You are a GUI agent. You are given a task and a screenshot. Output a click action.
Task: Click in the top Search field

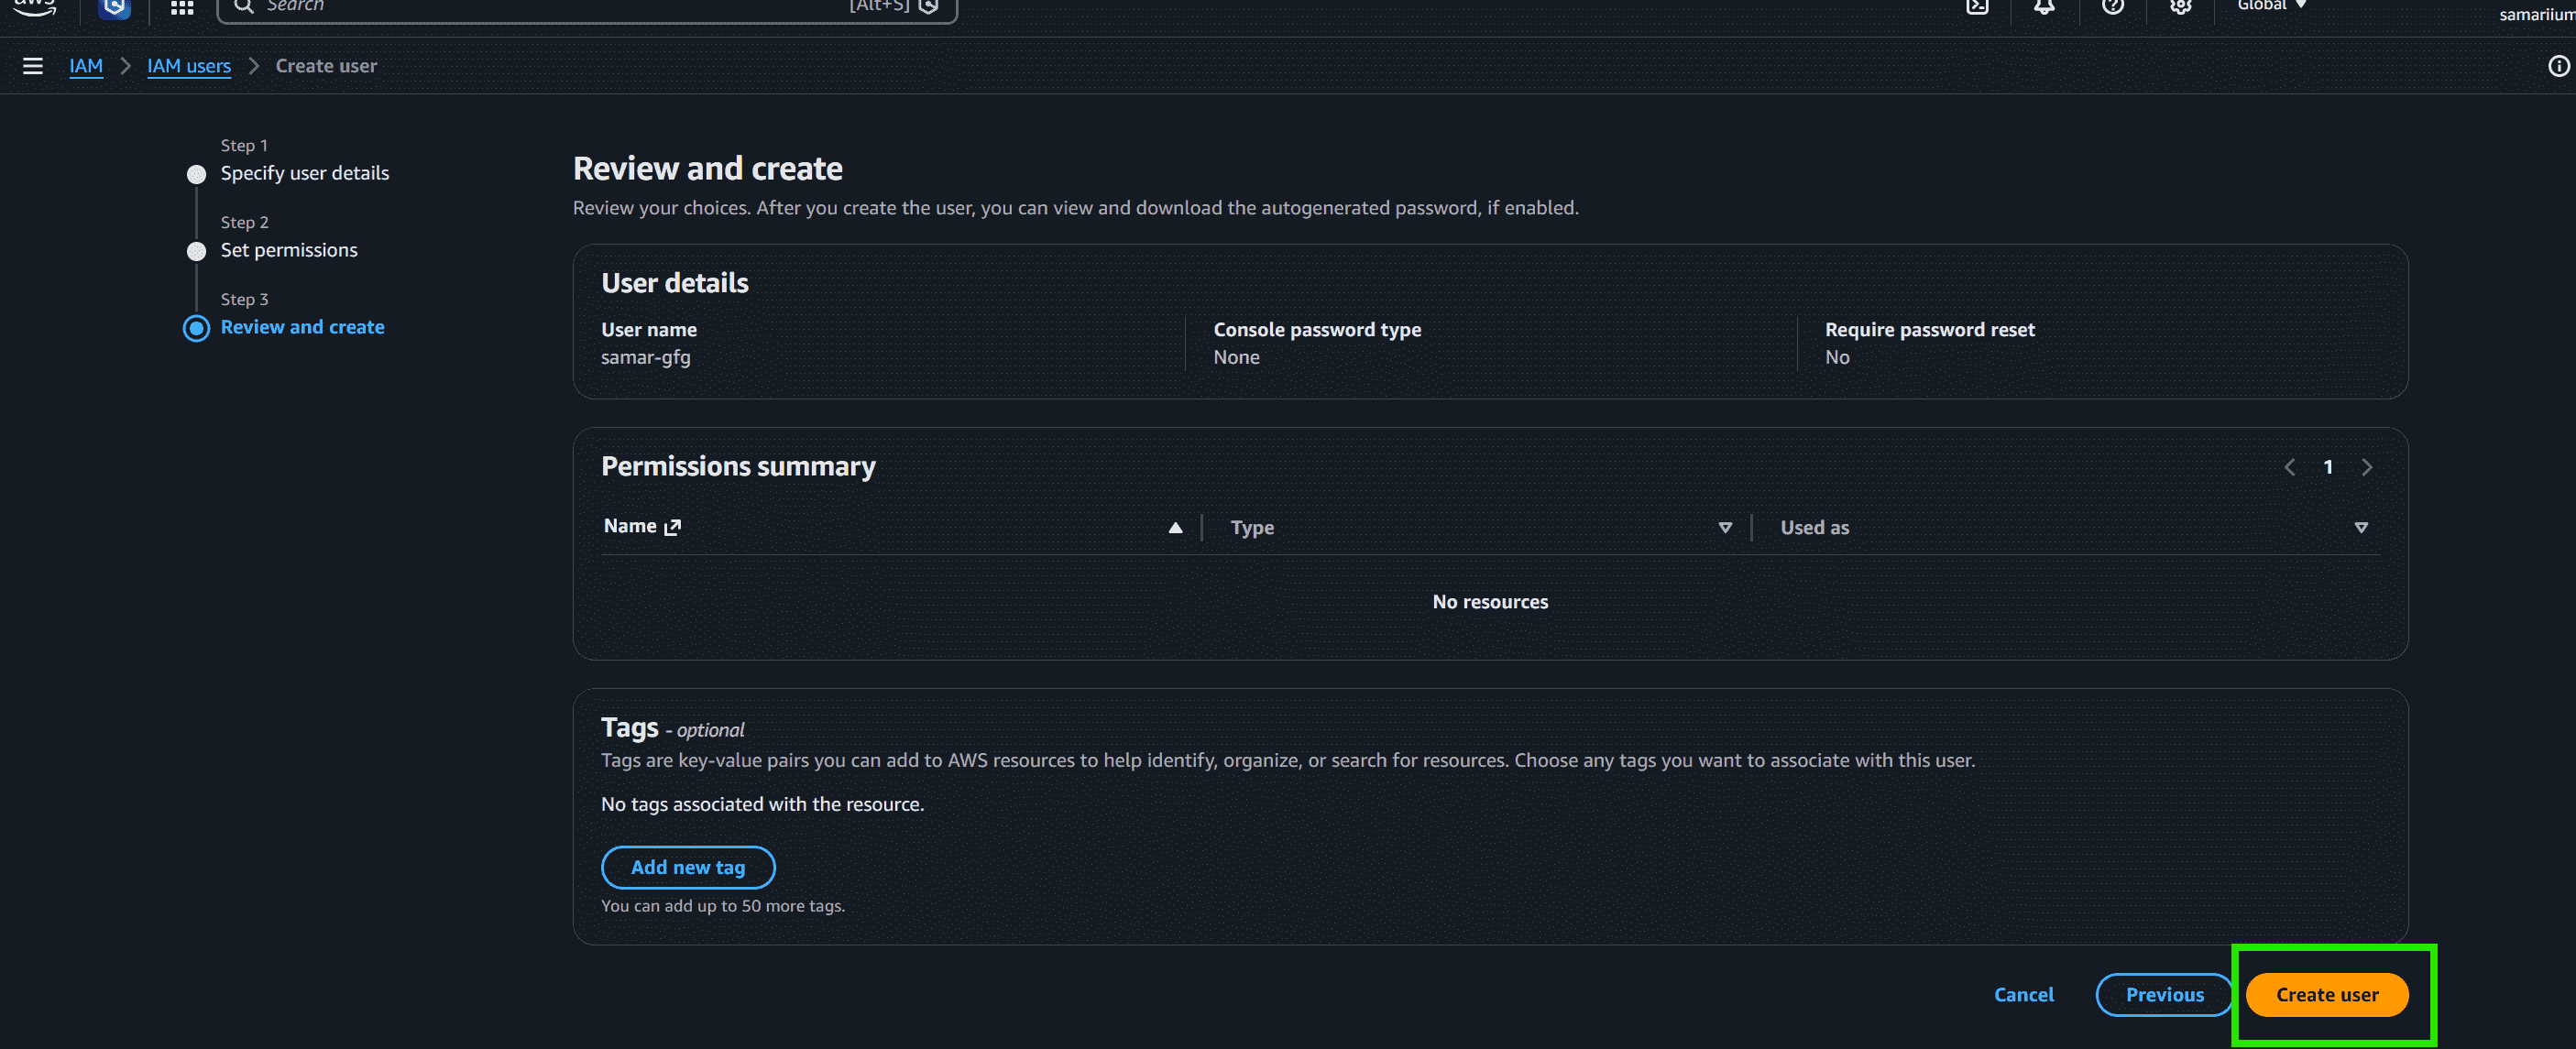point(586,7)
